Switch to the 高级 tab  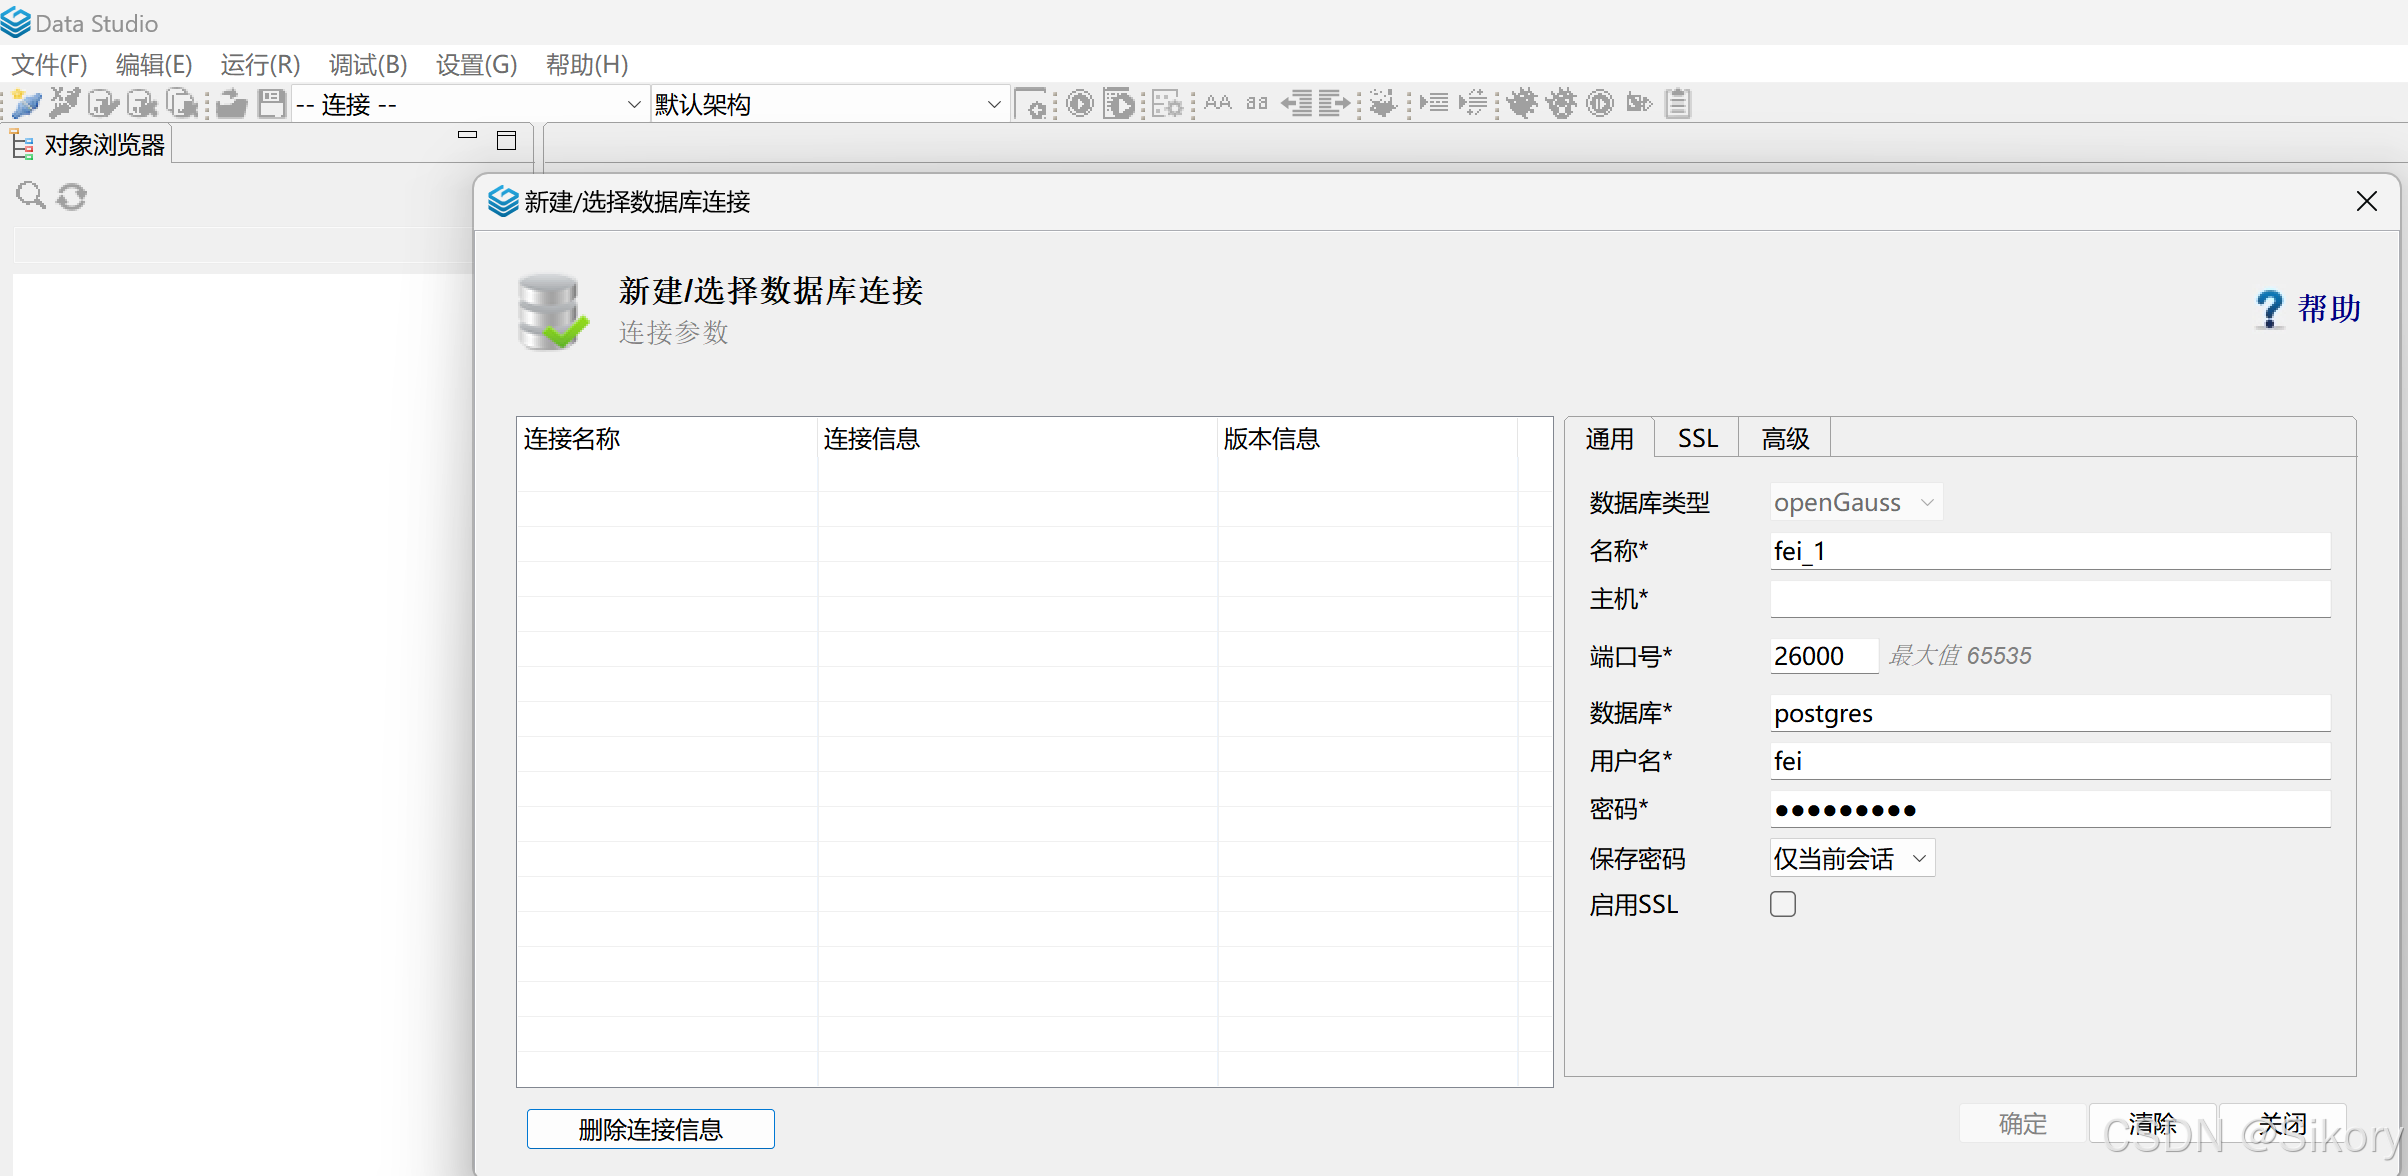pos(1786,438)
